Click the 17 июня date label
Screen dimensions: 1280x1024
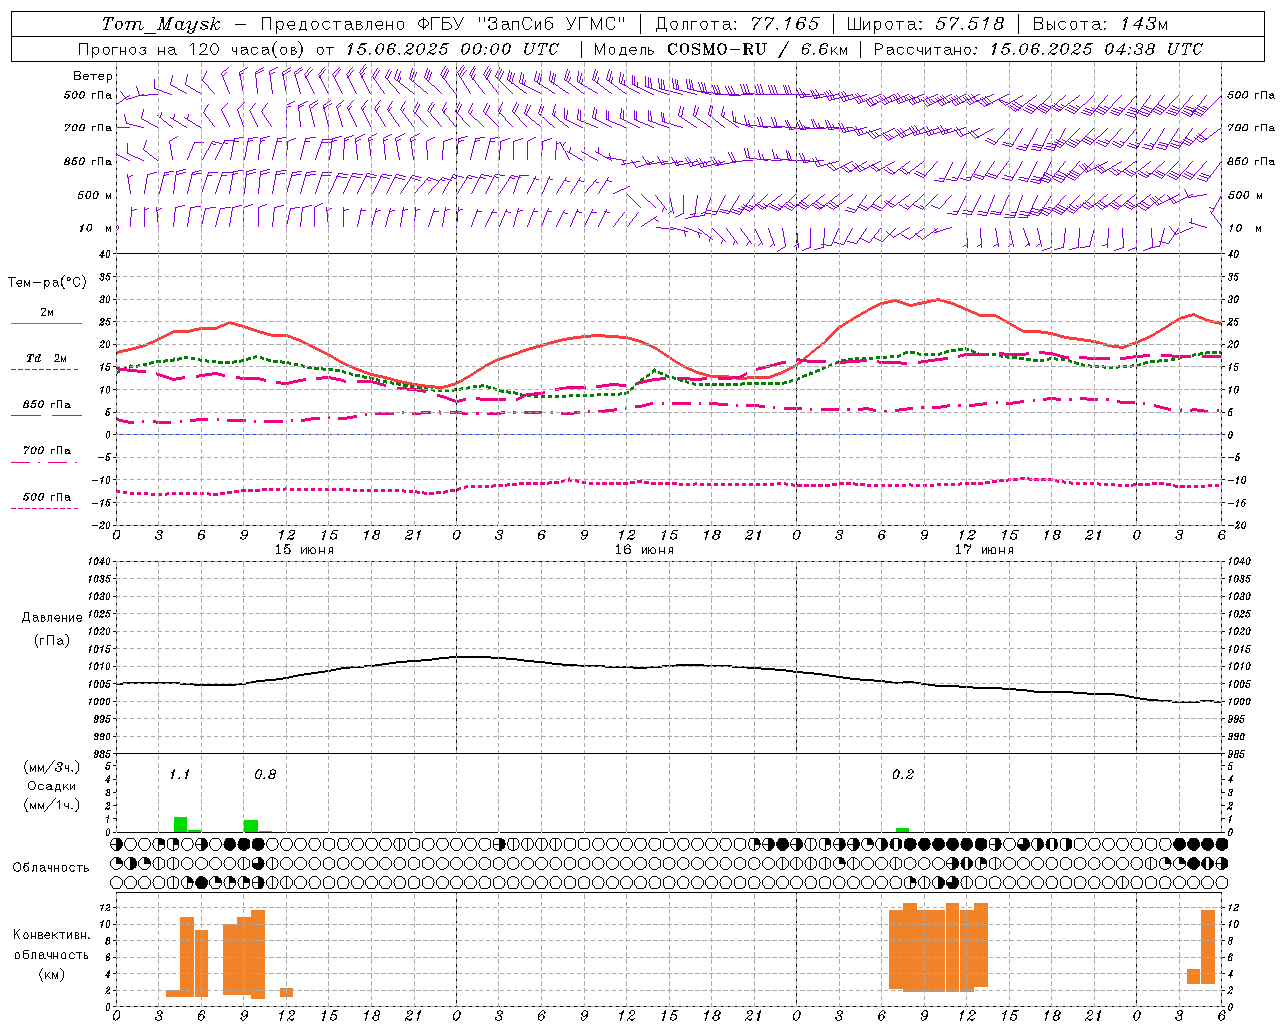click(x=984, y=549)
